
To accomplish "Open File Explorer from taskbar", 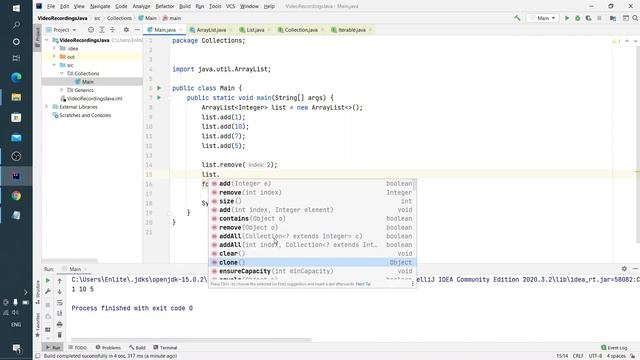I will click(16, 97).
